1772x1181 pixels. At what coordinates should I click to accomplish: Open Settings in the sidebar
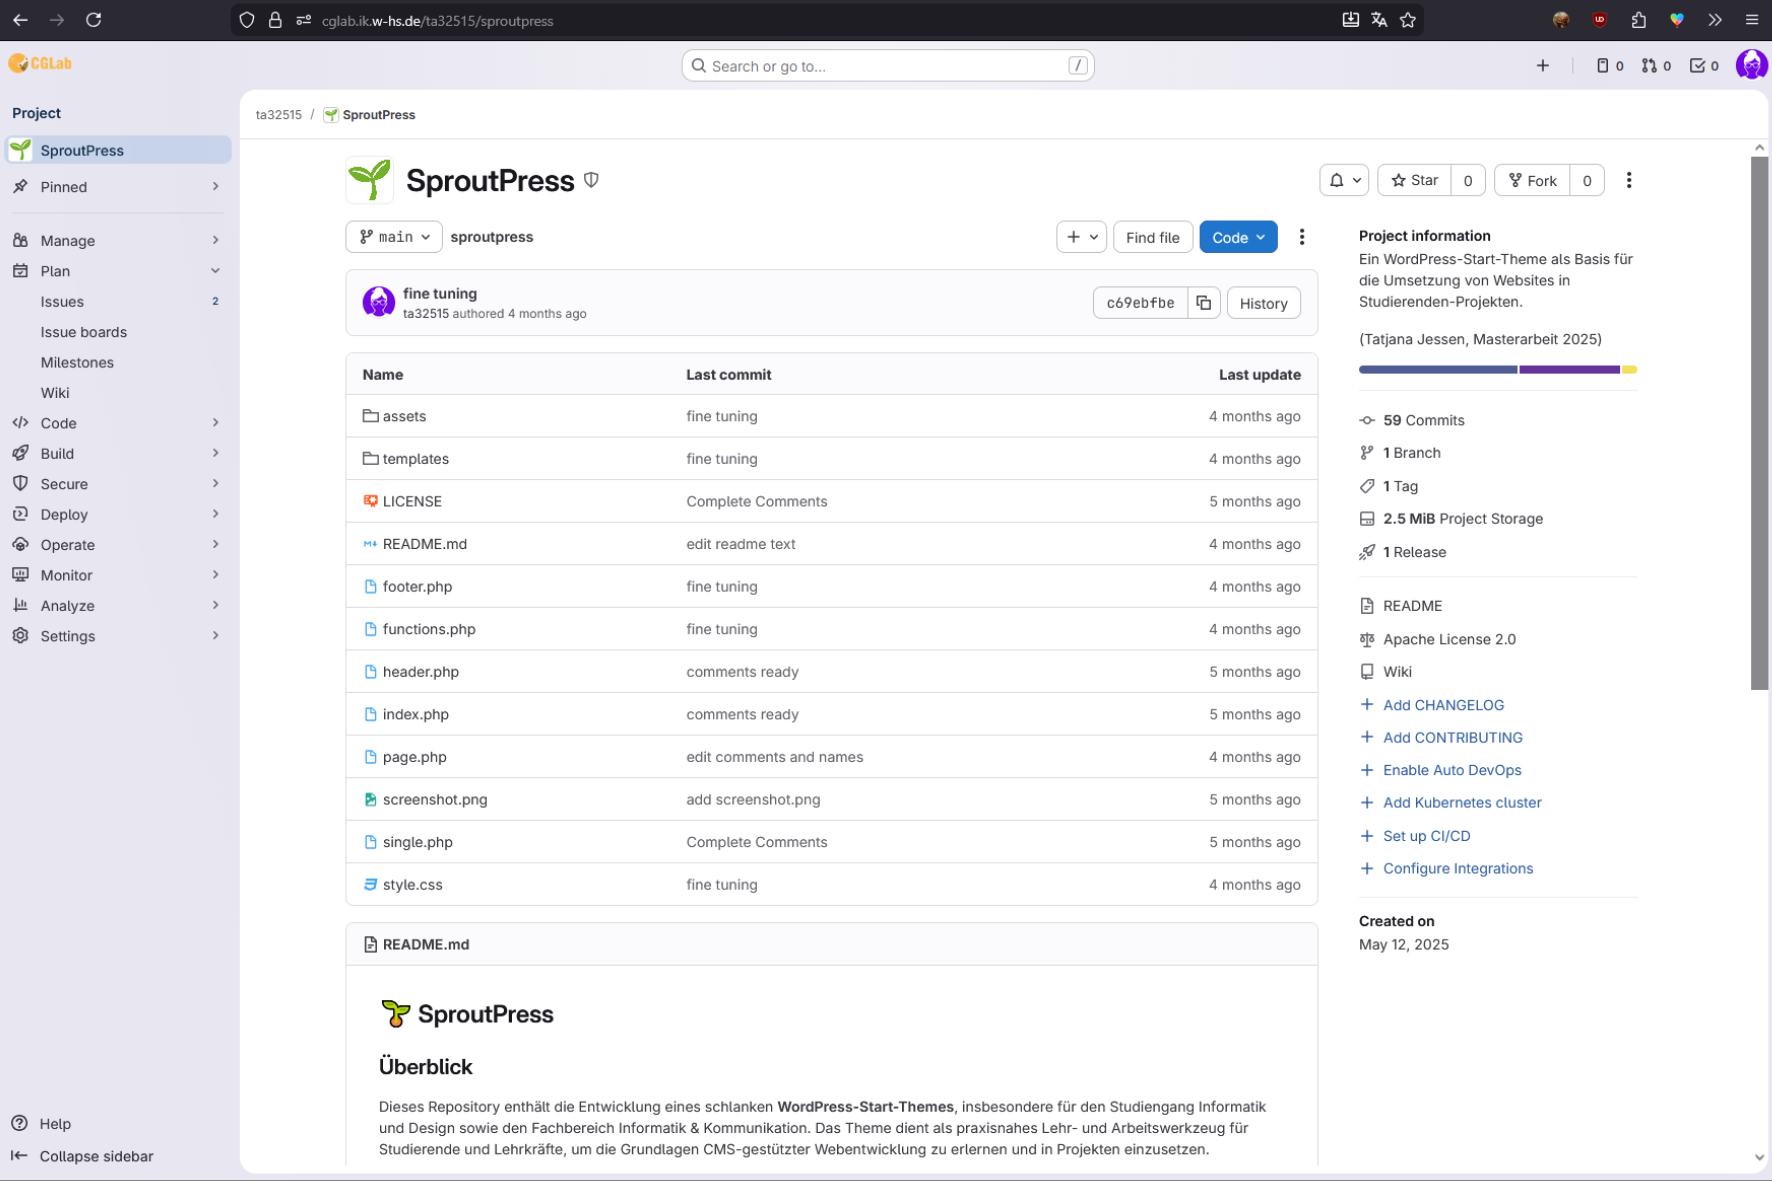coord(68,636)
